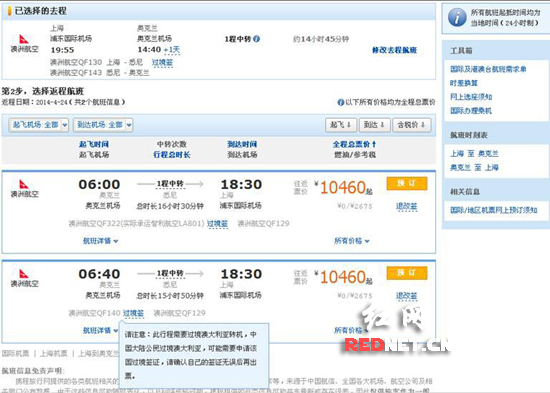Click the ¥10460 price of the 06:40 flight

point(344,277)
